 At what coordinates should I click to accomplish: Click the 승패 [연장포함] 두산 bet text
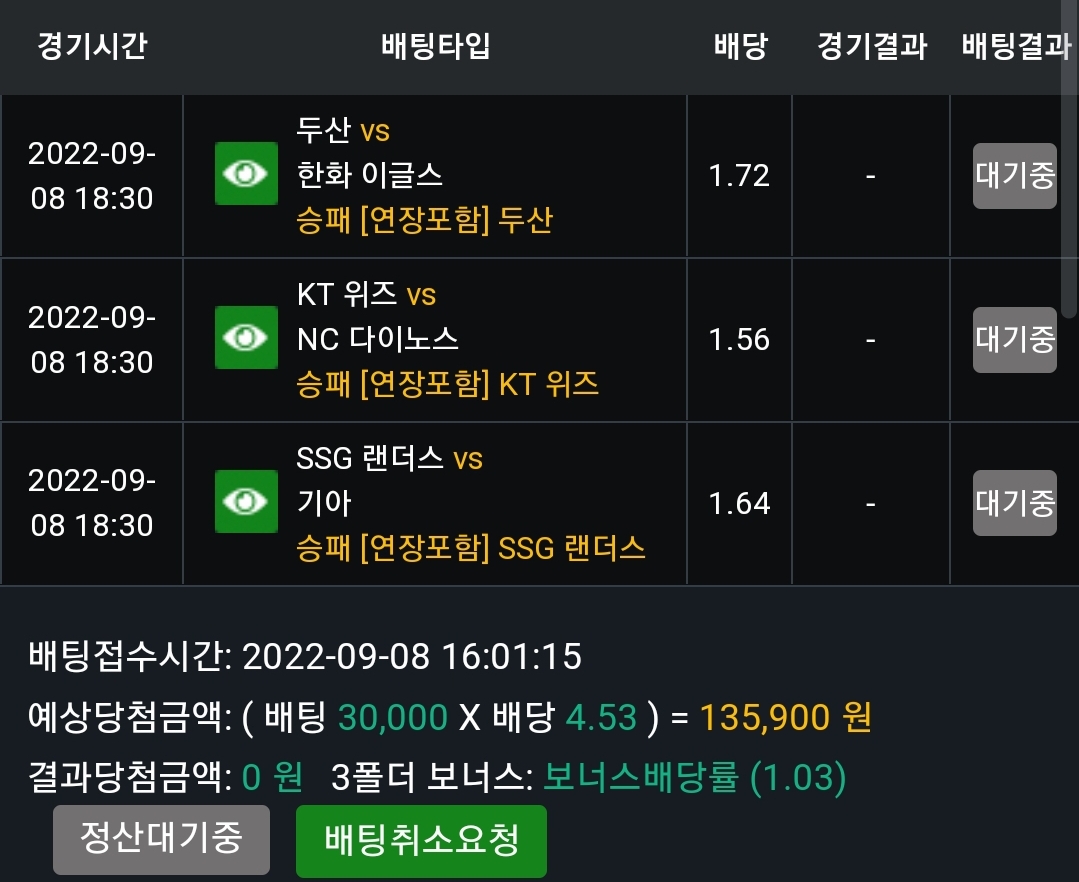click(424, 220)
